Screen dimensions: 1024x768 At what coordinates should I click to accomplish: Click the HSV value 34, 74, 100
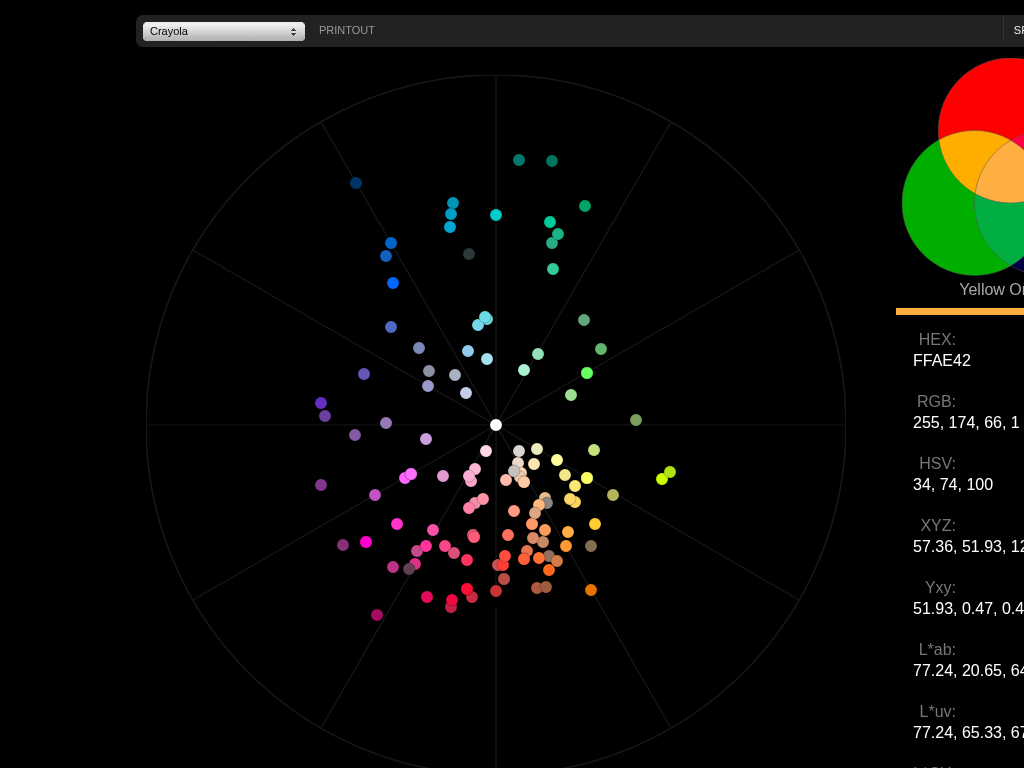click(x=953, y=485)
